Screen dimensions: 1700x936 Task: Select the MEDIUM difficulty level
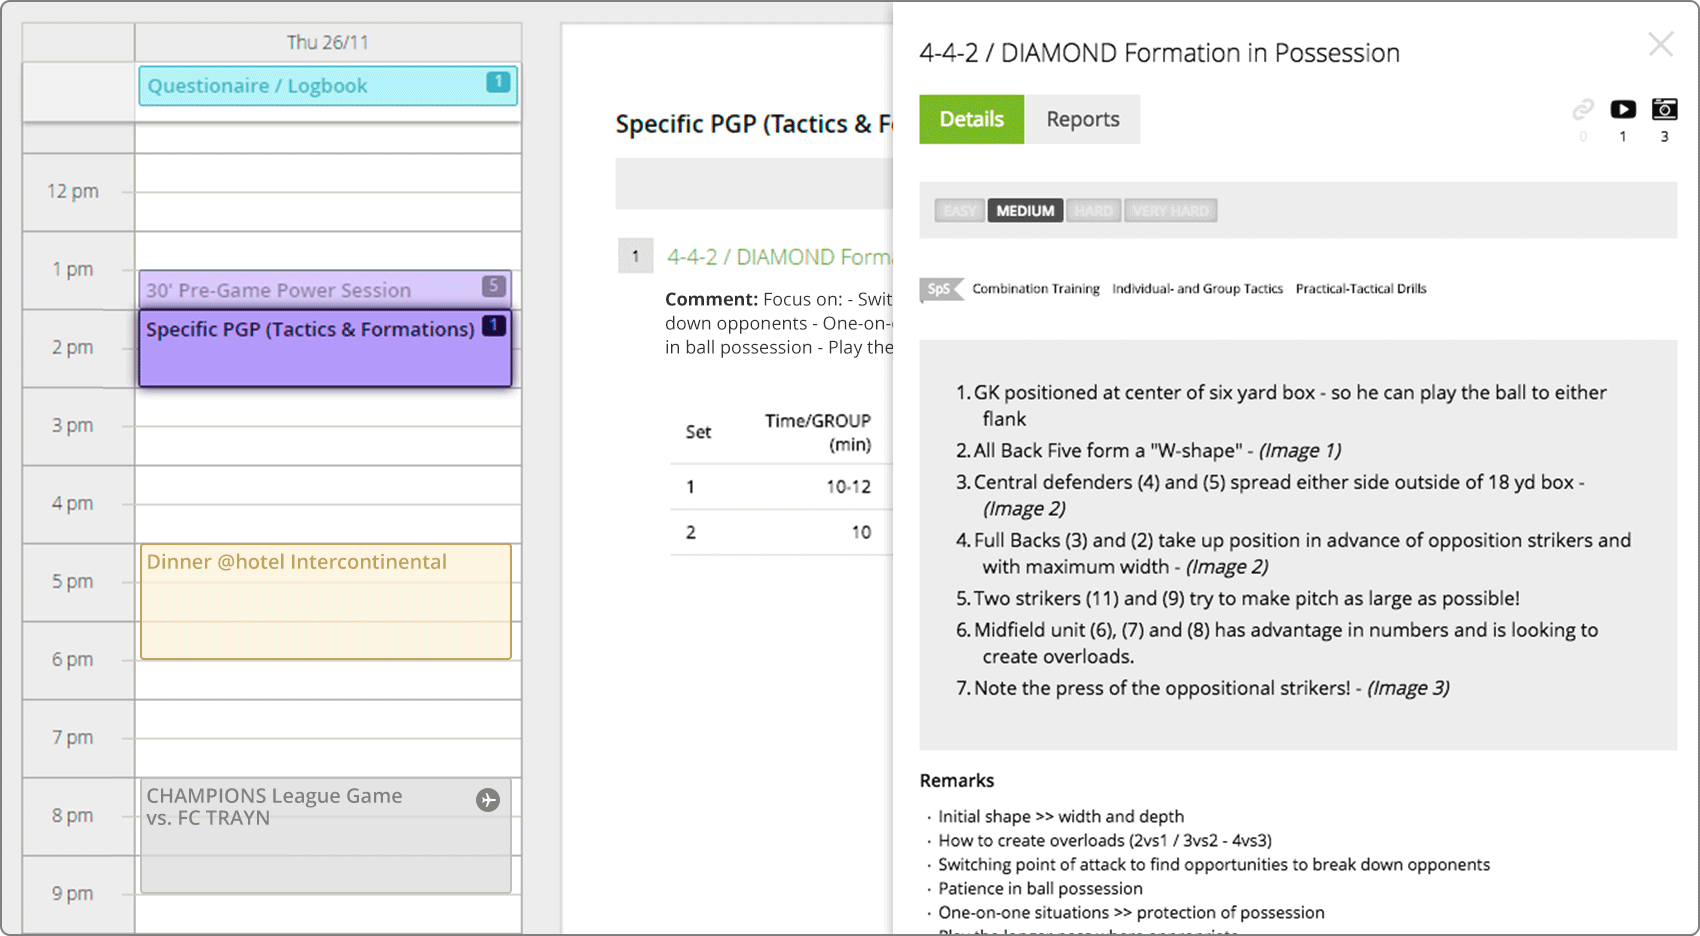point(1025,211)
